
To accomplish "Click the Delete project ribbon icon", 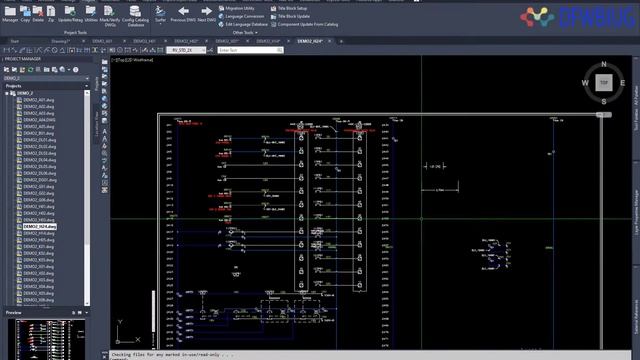I will tap(38, 14).
